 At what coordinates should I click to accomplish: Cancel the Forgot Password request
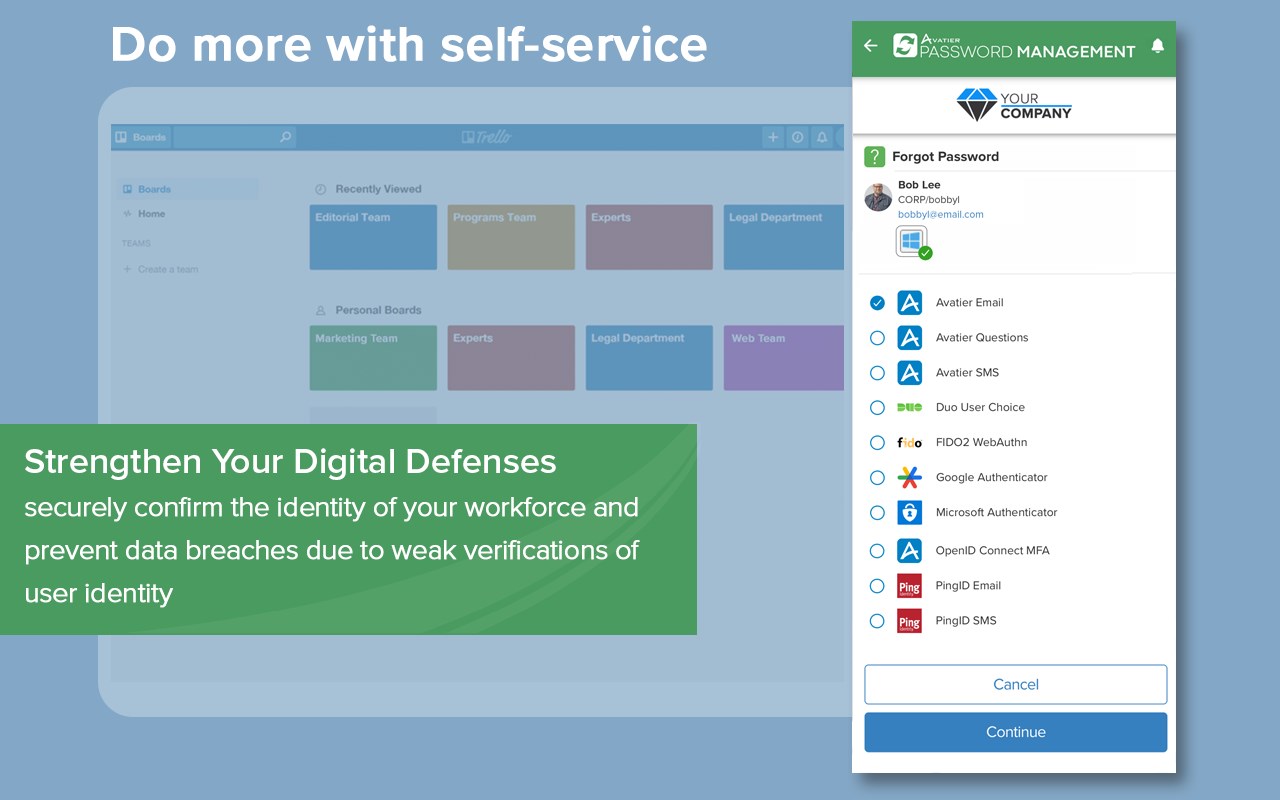pos(1016,685)
